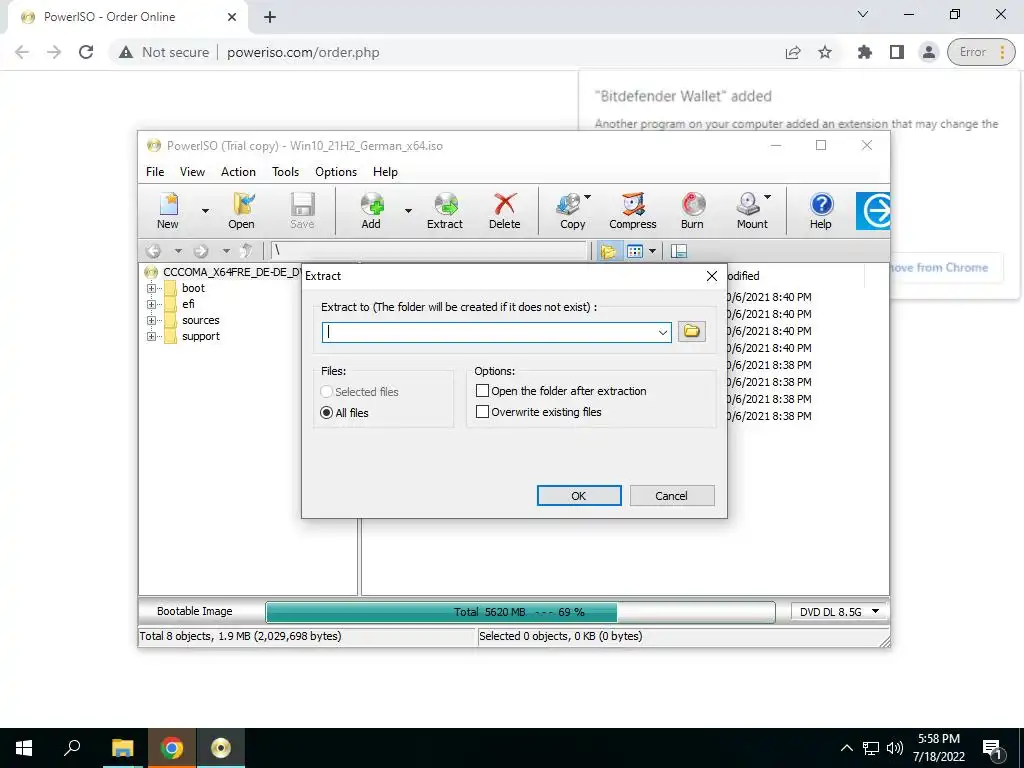Open a new Chrome tab
The height and width of the screenshot is (768, 1024).
coord(270,18)
